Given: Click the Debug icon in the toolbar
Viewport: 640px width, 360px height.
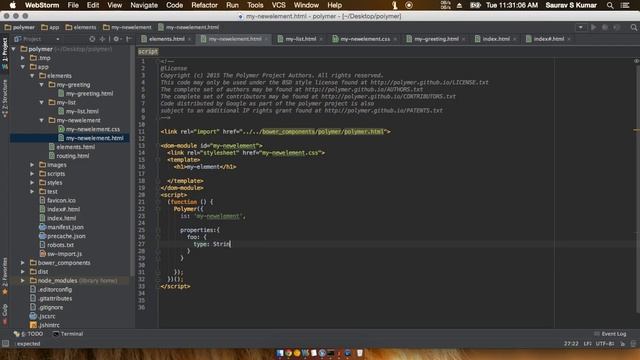Looking at the screenshot, I should click(605, 27).
